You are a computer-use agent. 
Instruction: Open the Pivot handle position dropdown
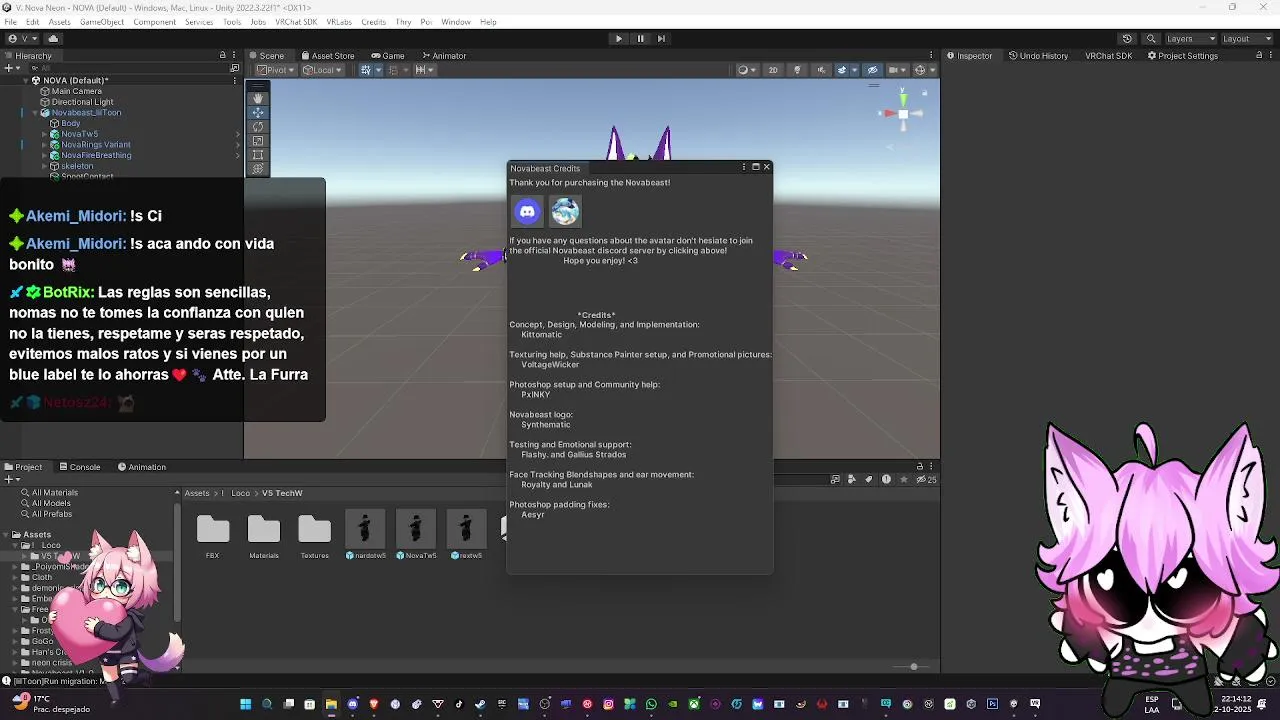[275, 70]
